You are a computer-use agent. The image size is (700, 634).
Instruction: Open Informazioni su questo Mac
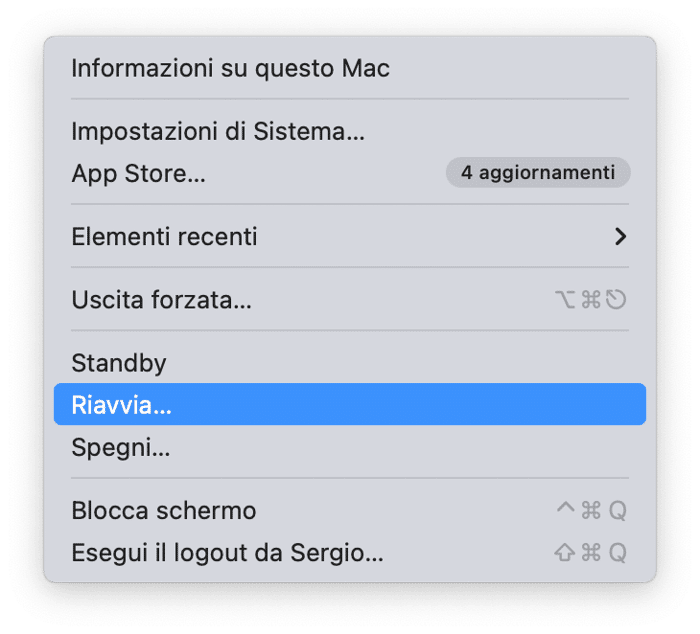(x=230, y=69)
